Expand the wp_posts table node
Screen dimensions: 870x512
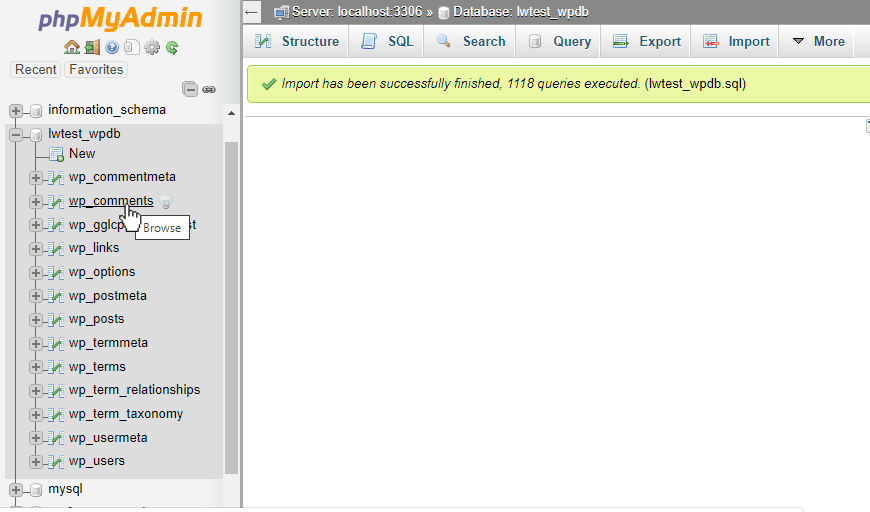coord(36,320)
